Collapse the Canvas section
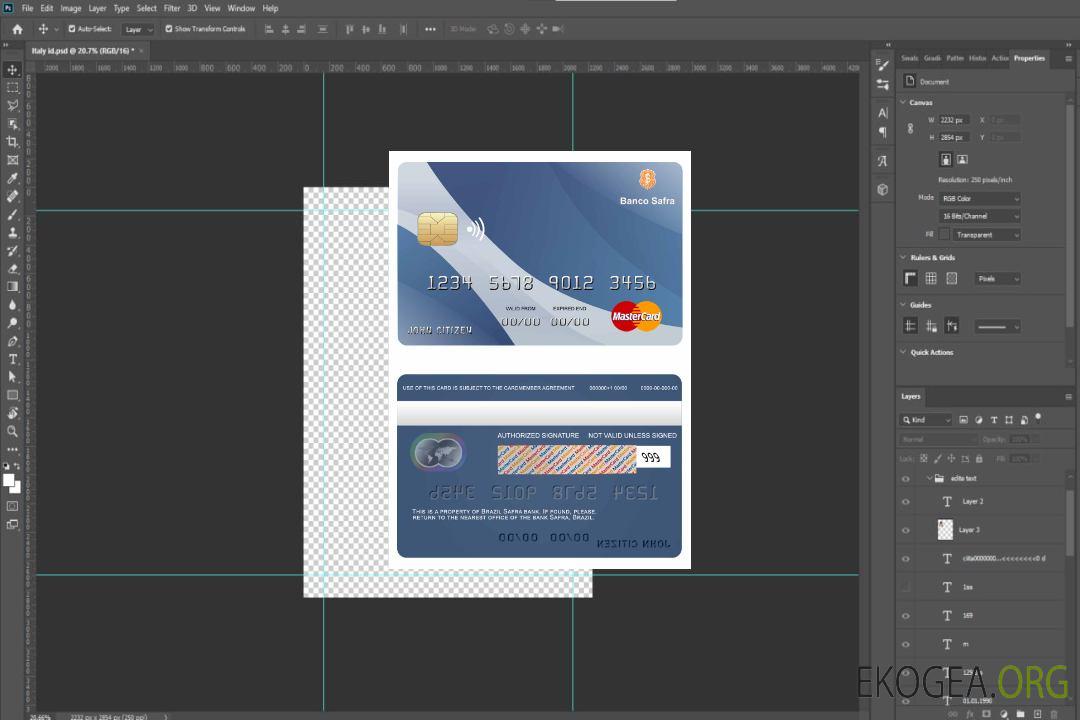Viewport: 1080px width, 720px height. click(903, 102)
